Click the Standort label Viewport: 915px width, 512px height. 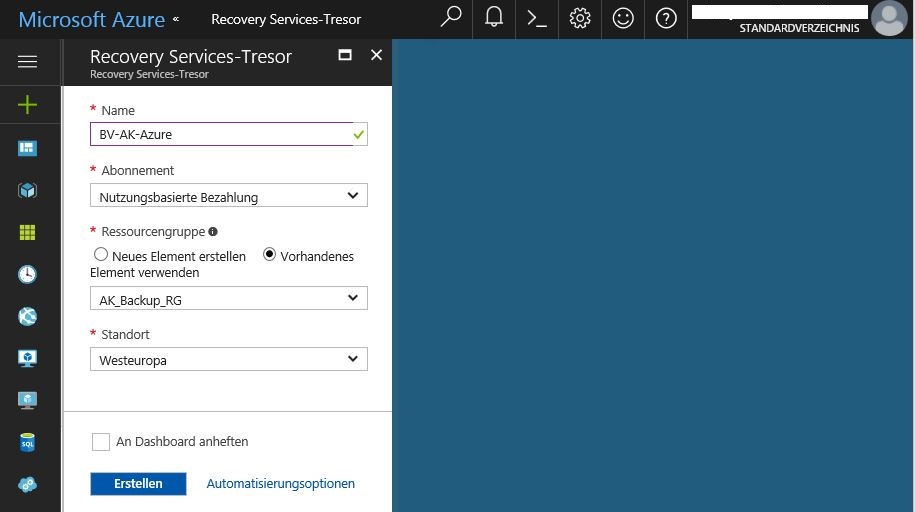click(125, 335)
